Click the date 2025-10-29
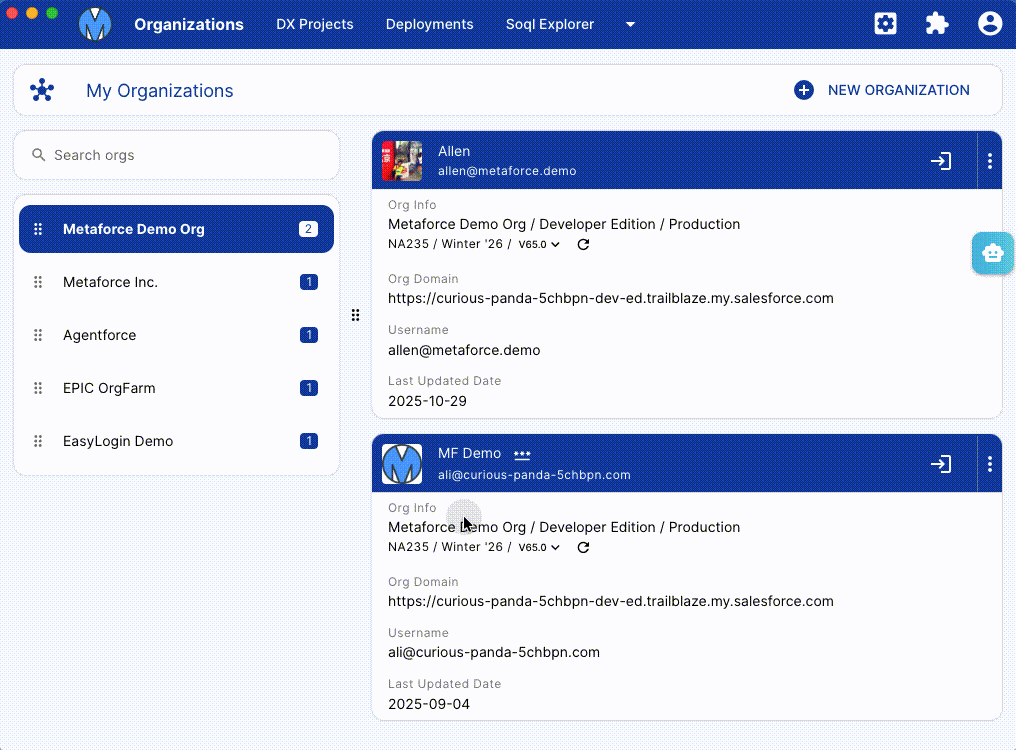Image resolution: width=1016 pixels, height=750 pixels. tap(427, 401)
